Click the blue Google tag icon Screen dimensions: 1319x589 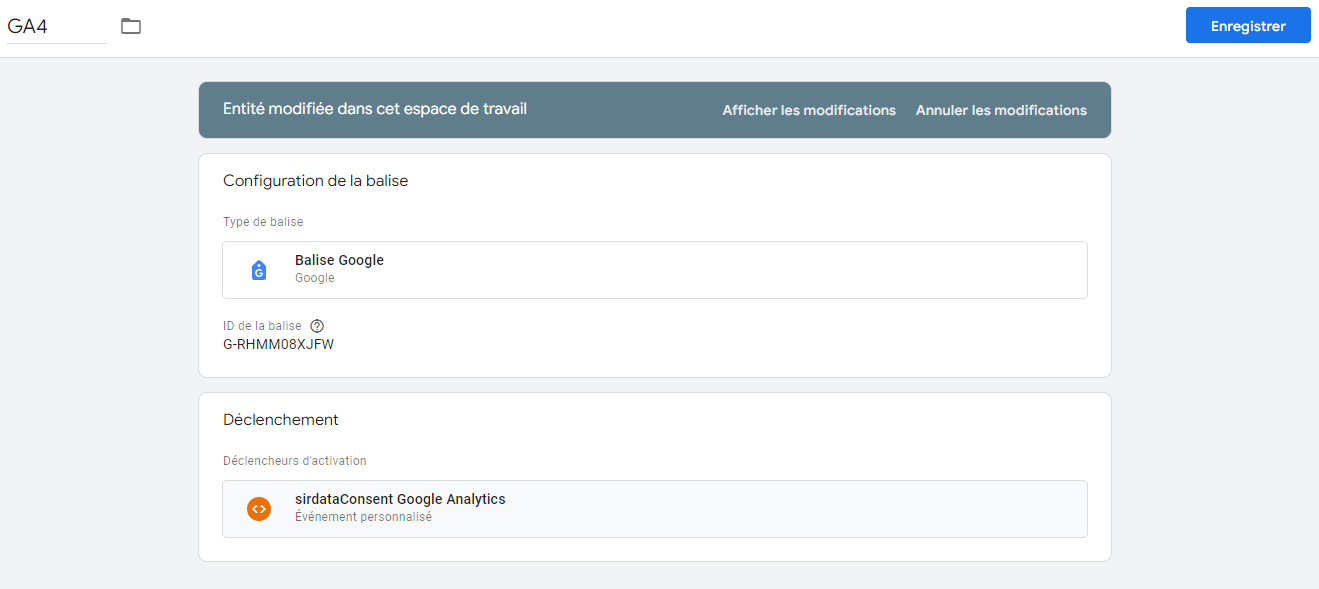click(259, 270)
